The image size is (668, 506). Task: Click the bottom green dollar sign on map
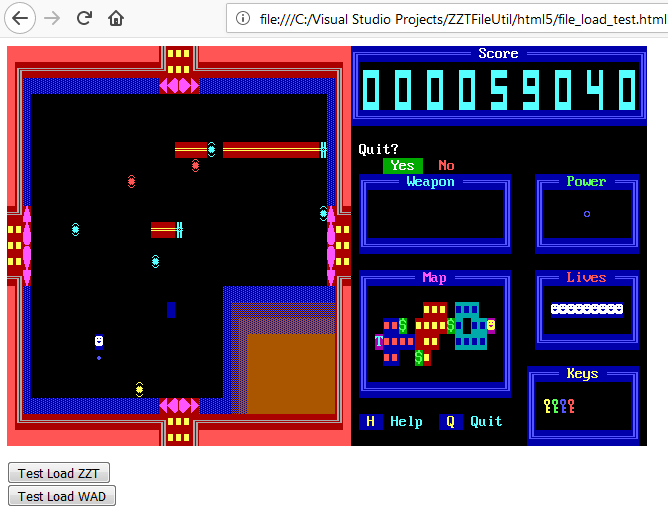(419, 357)
